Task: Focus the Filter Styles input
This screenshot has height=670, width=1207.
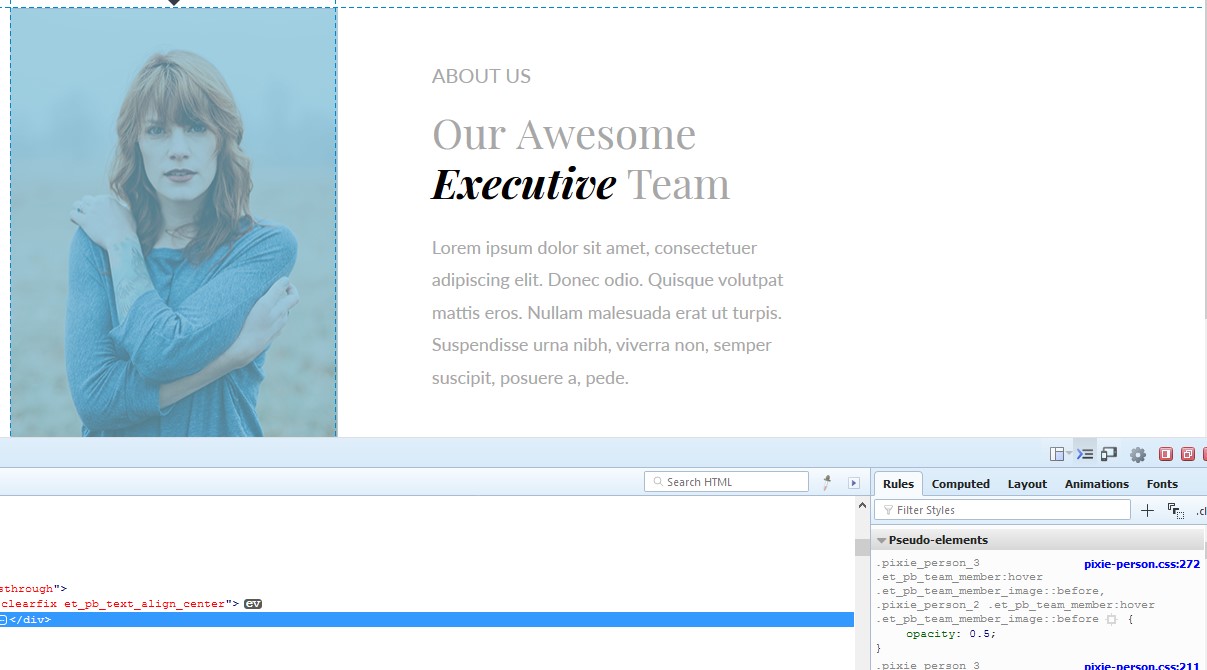Action: coord(1005,510)
